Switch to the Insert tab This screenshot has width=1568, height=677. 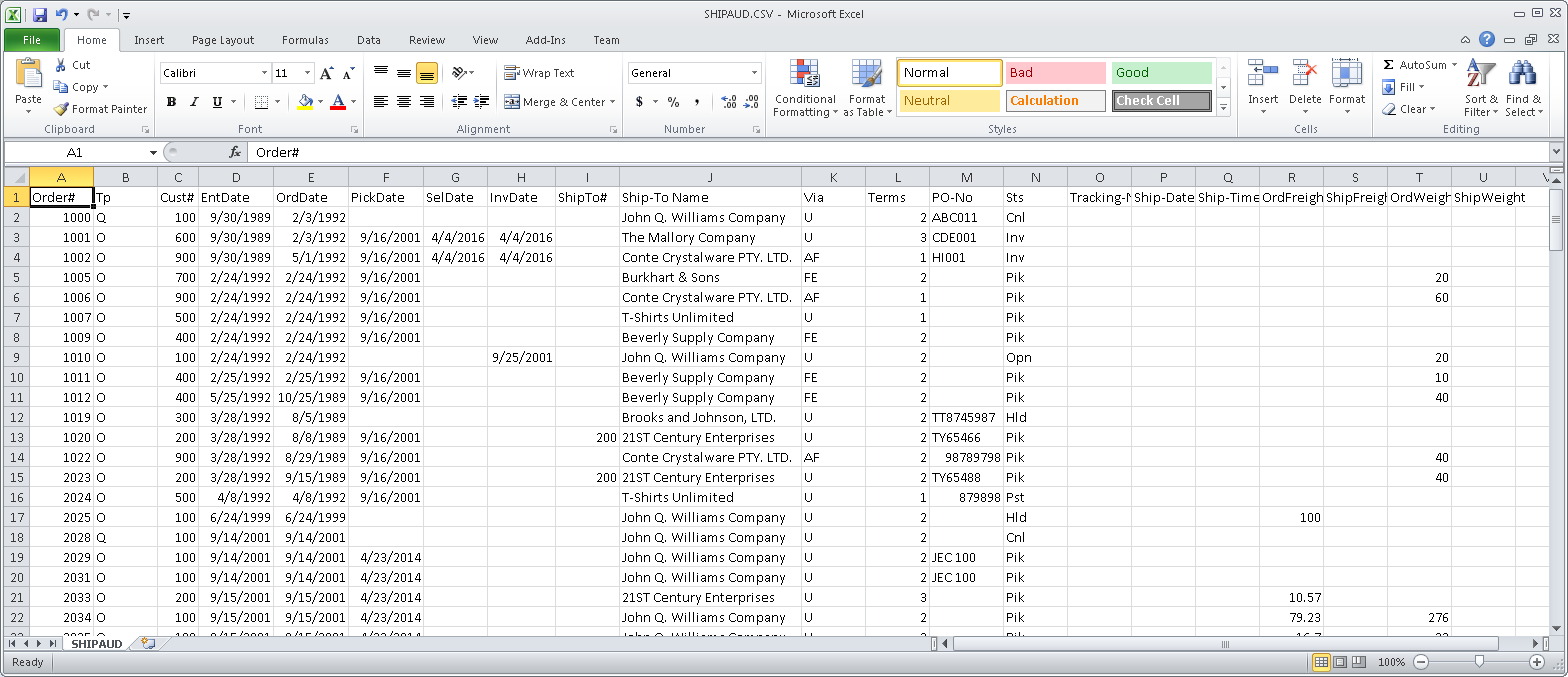point(149,40)
